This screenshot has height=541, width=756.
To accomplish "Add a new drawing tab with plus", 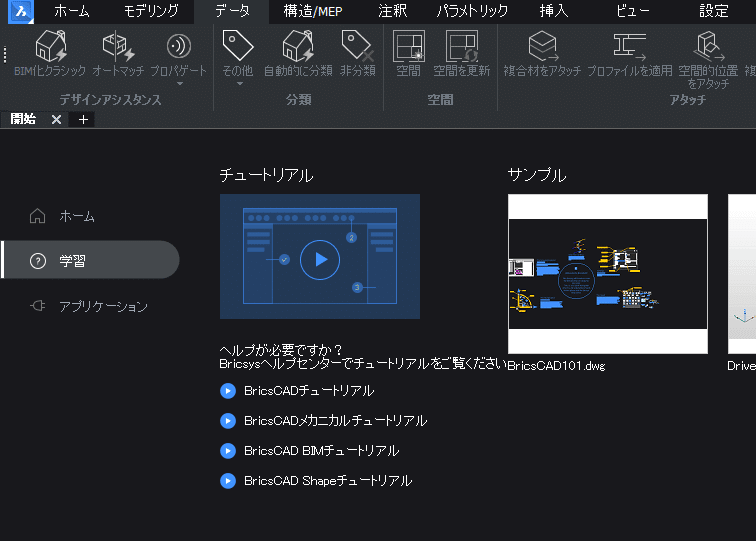I will pyautogui.click(x=83, y=120).
